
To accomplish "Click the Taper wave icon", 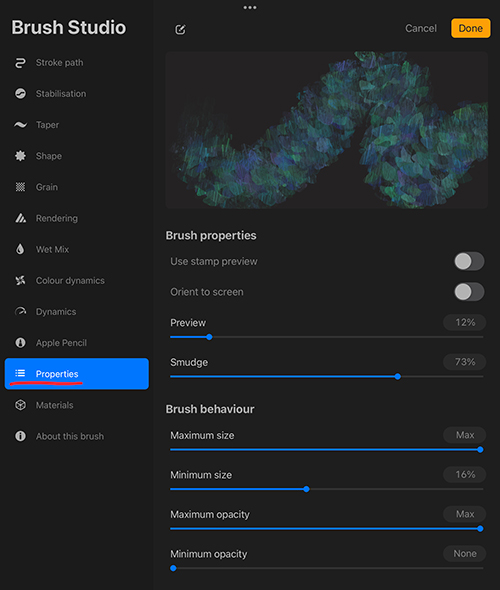I will coord(20,125).
